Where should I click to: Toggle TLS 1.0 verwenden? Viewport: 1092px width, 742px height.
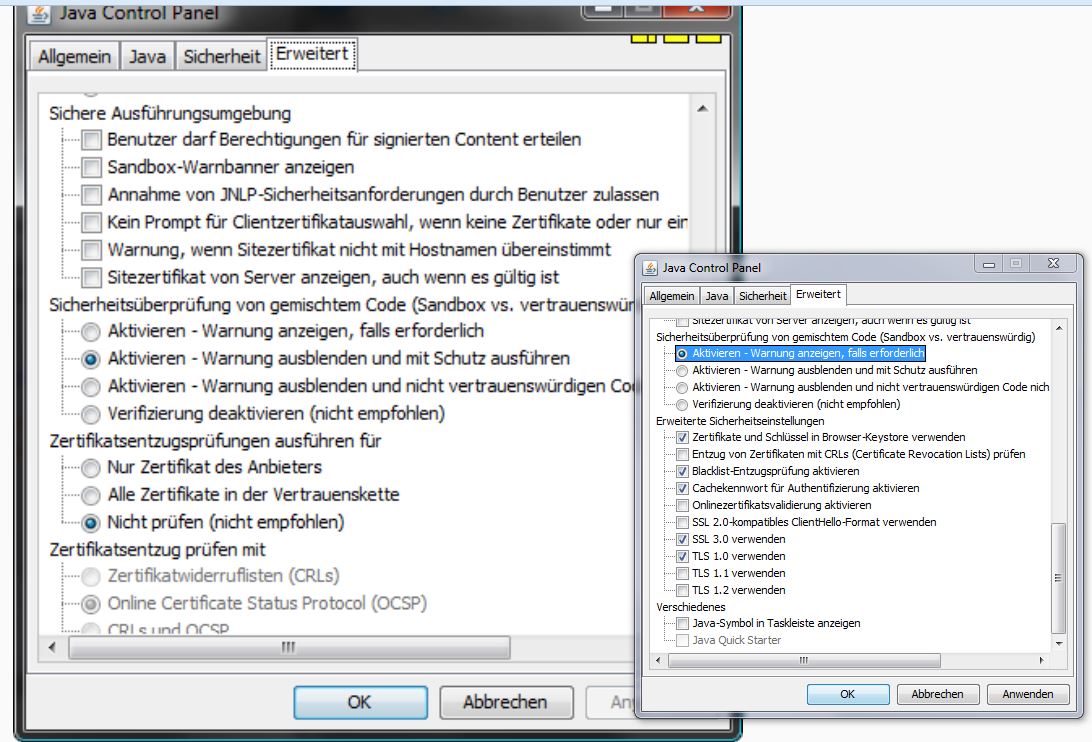tap(682, 557)
